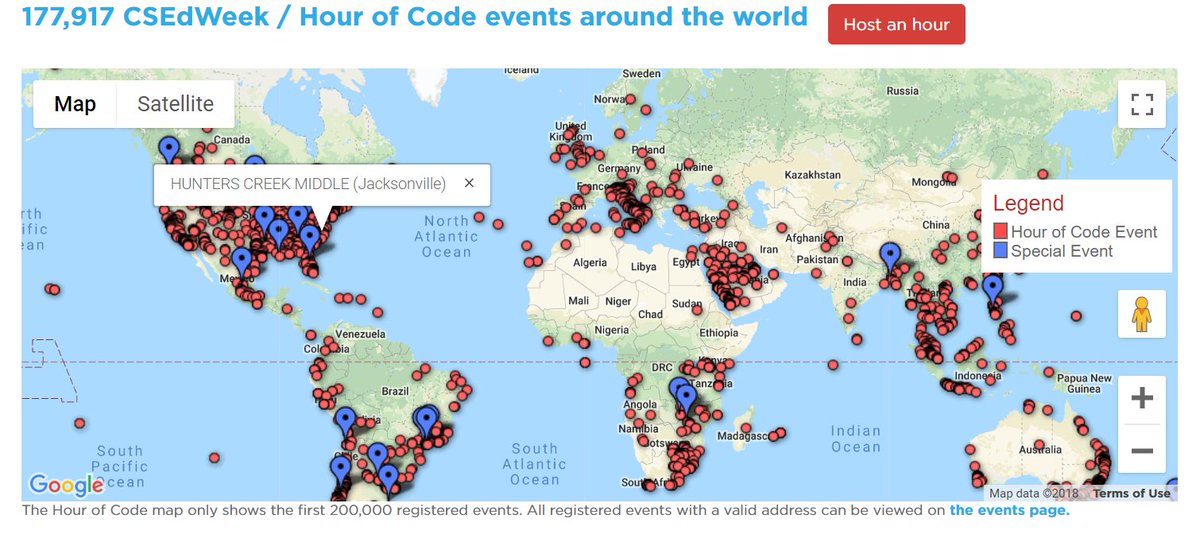Click the red Hour of Code Event legend swatch
This screenshot has width=1200, height=538.
coord(1000,232)
